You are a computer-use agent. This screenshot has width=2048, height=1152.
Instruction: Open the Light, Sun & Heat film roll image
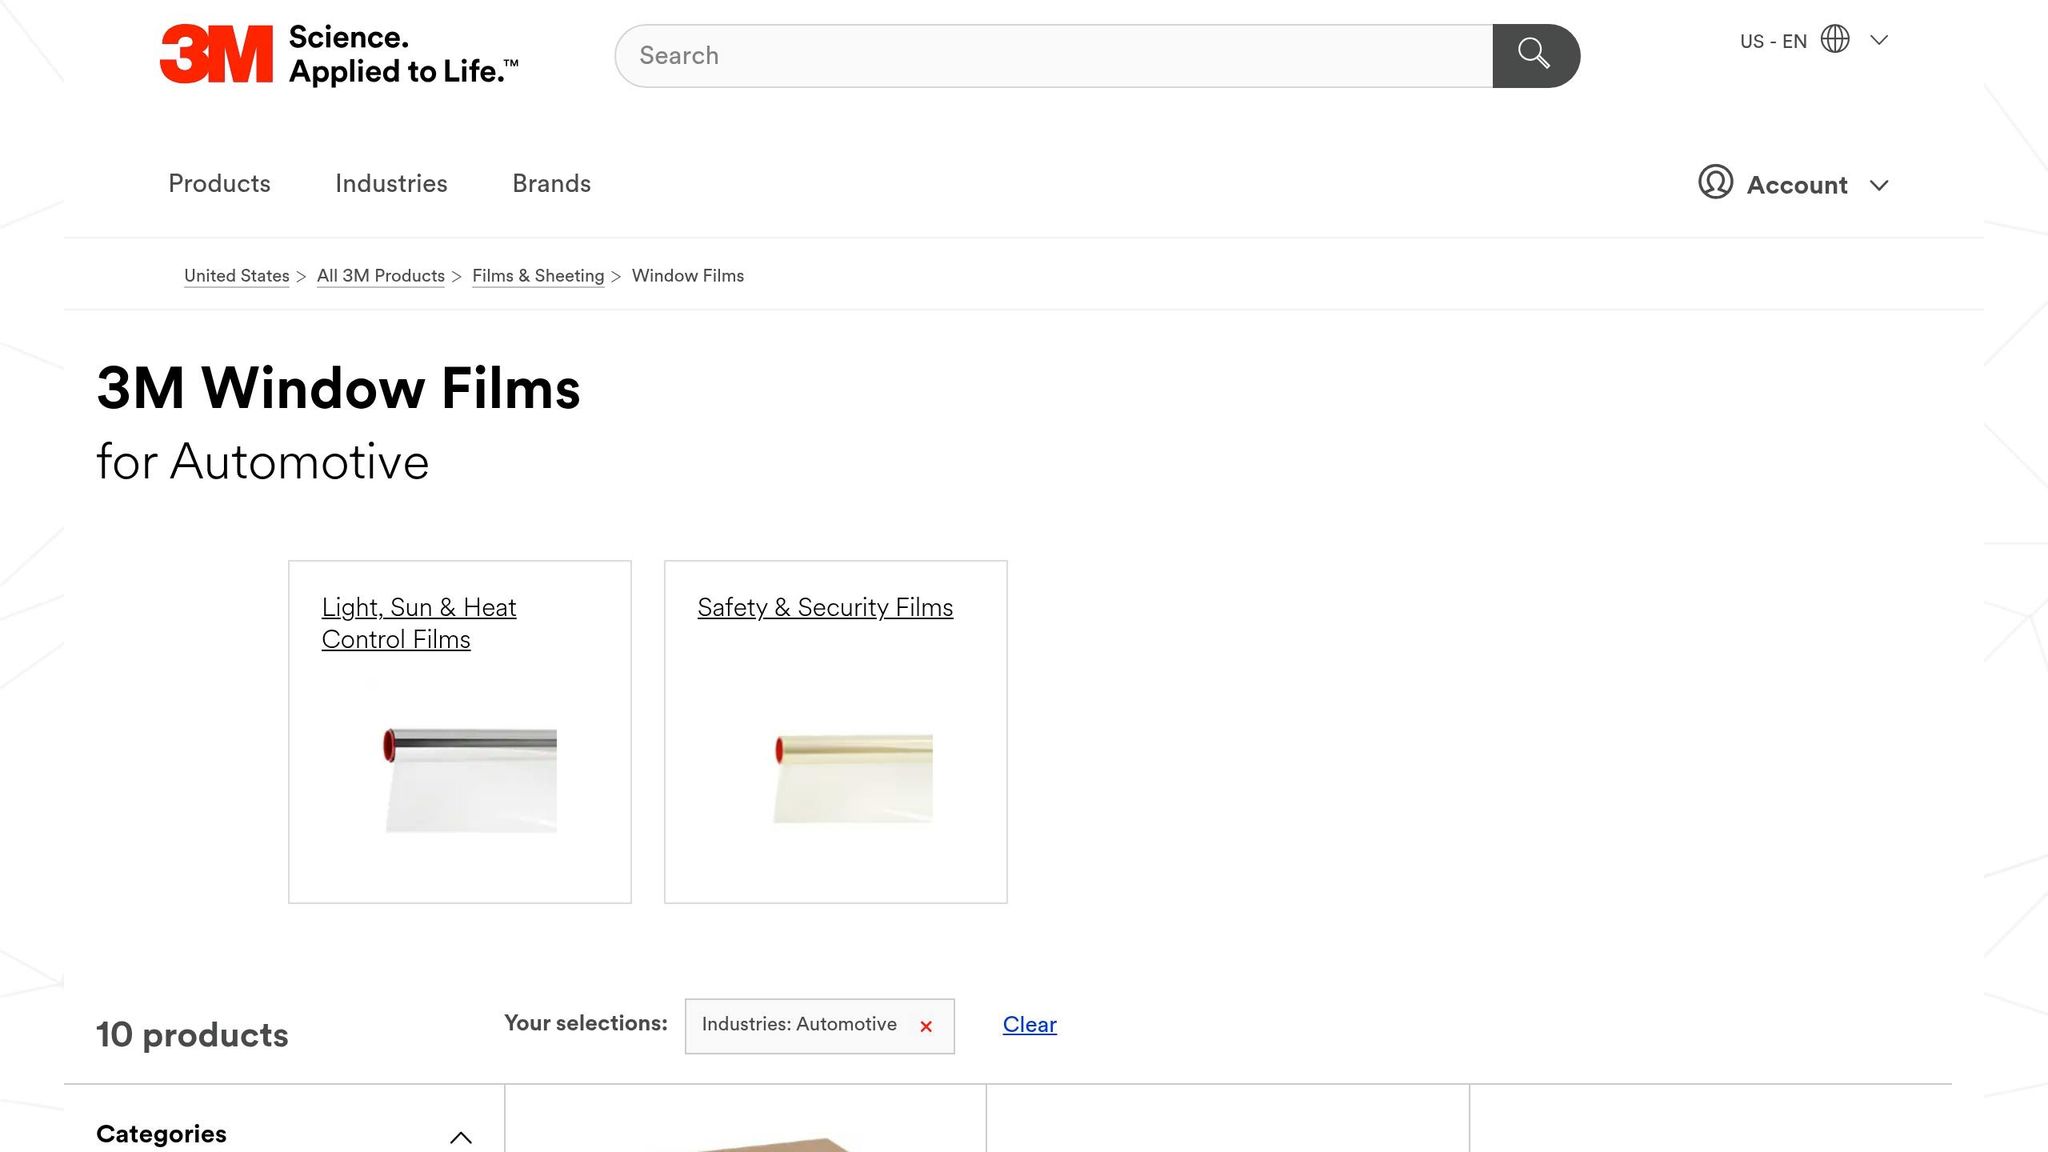pyautogui.click(x=470, y=780)
